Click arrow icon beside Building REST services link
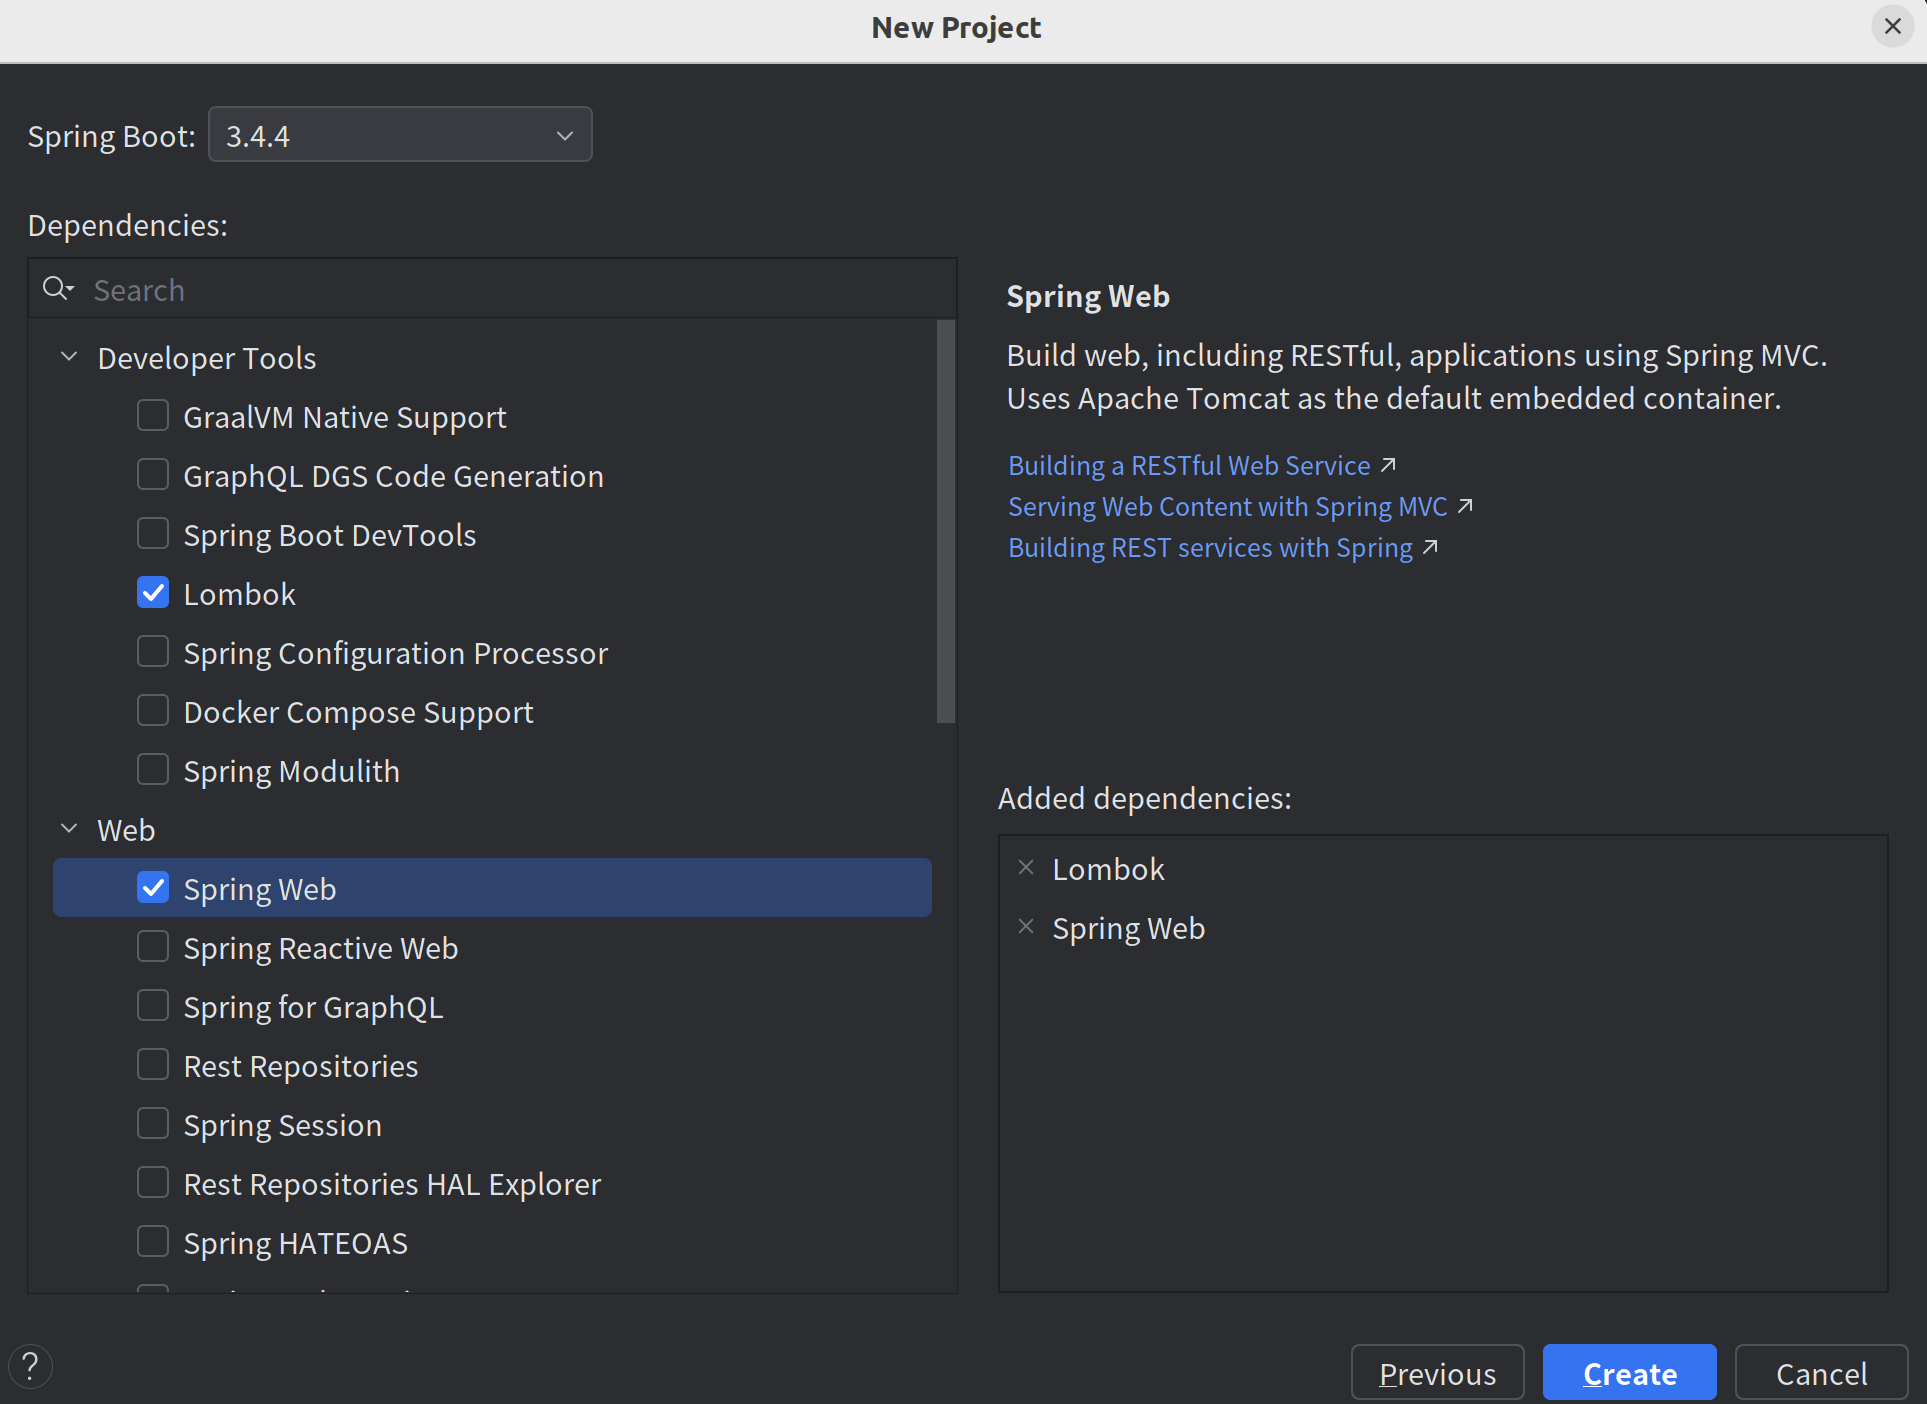 [x=1430, y=547]
